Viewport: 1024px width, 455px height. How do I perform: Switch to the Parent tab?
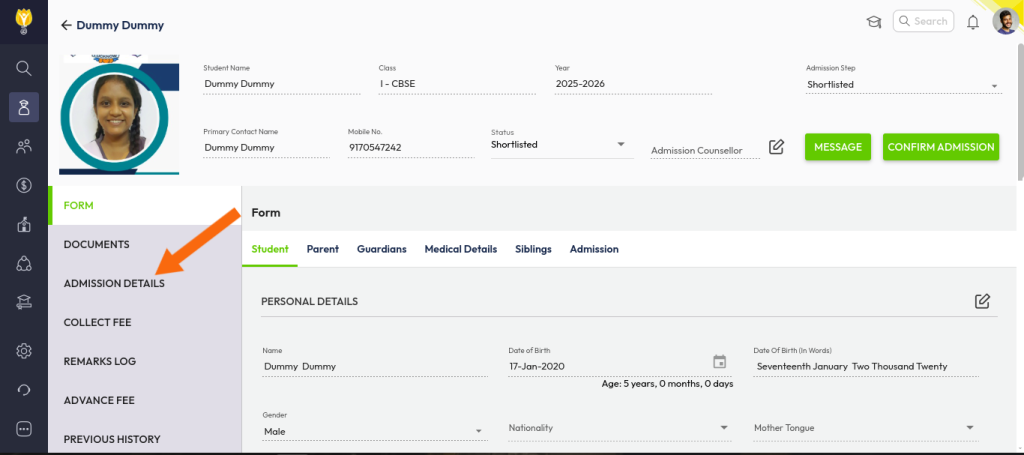[x=322, y=249]
